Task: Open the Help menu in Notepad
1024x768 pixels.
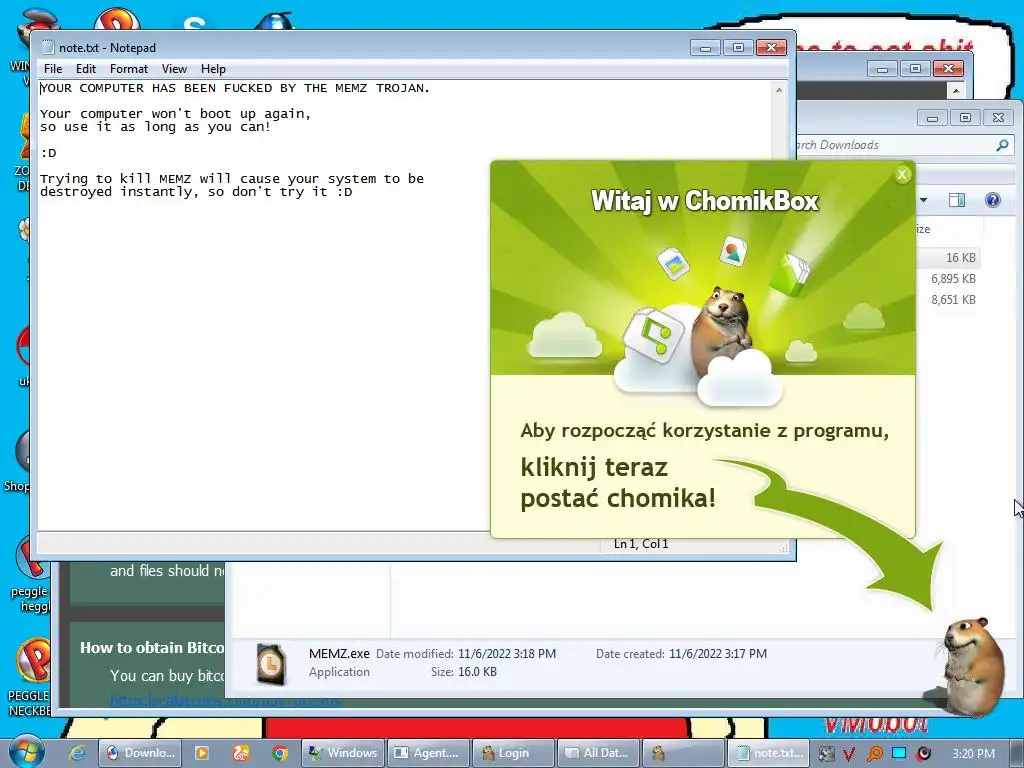Action: [x=213, y=69]
